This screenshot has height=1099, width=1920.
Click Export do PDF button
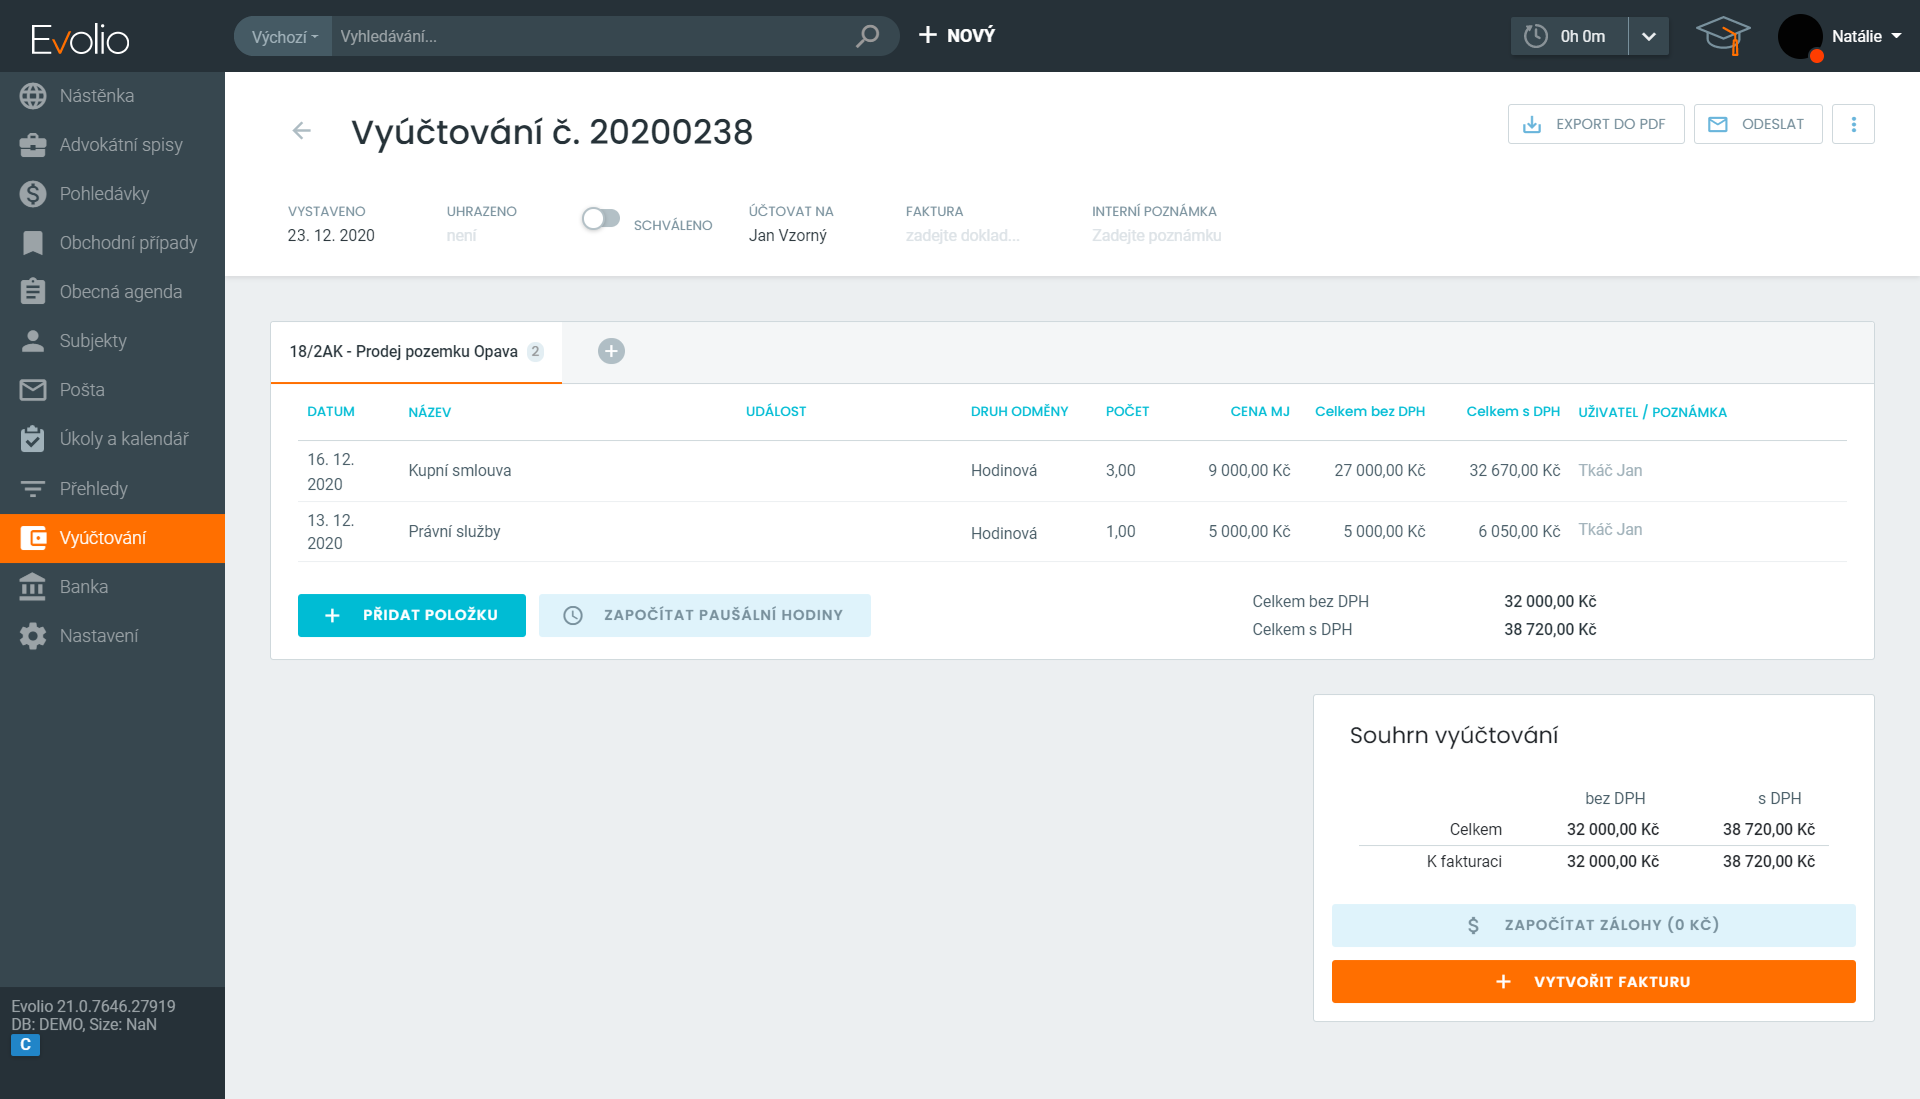1595,124
